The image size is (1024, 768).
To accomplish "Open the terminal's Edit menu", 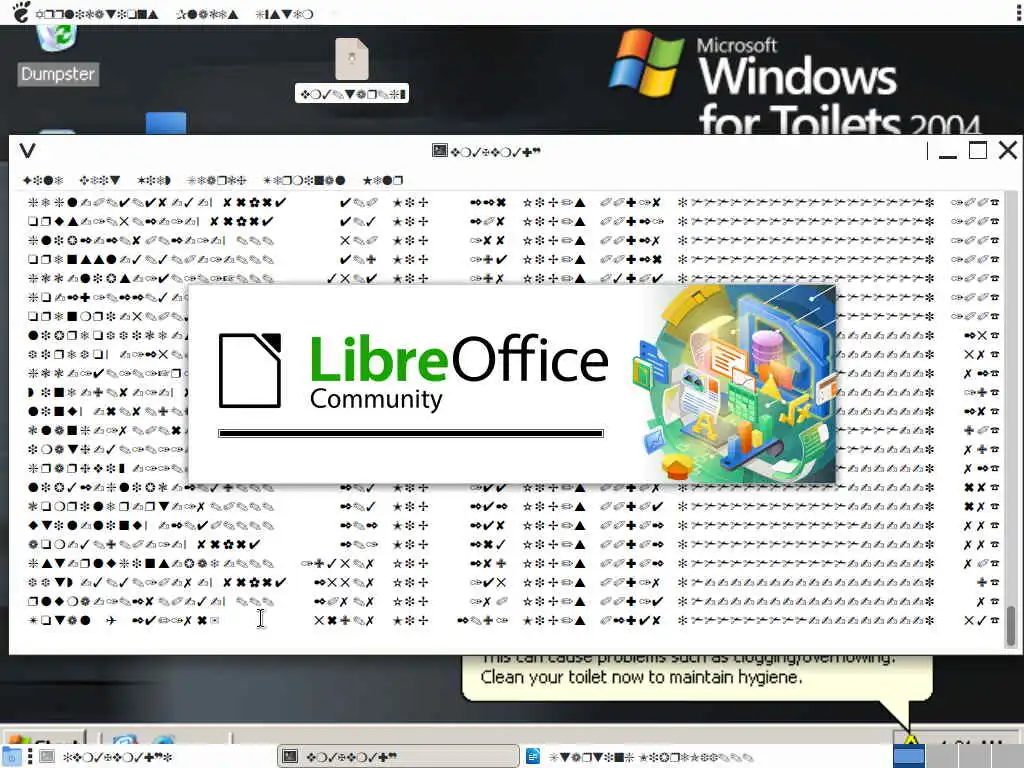I will click(x=99, y=180).
